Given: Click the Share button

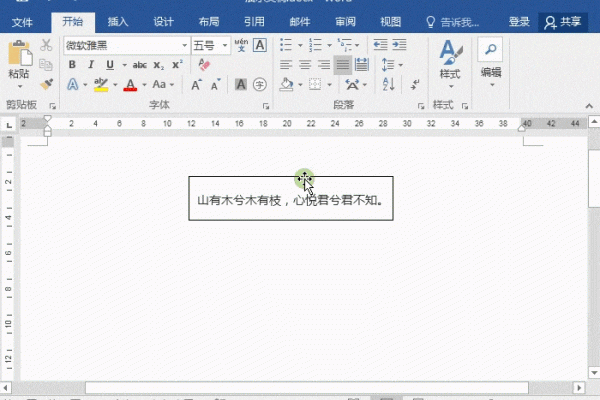Looking at the screenshot, I should point(563,22).
